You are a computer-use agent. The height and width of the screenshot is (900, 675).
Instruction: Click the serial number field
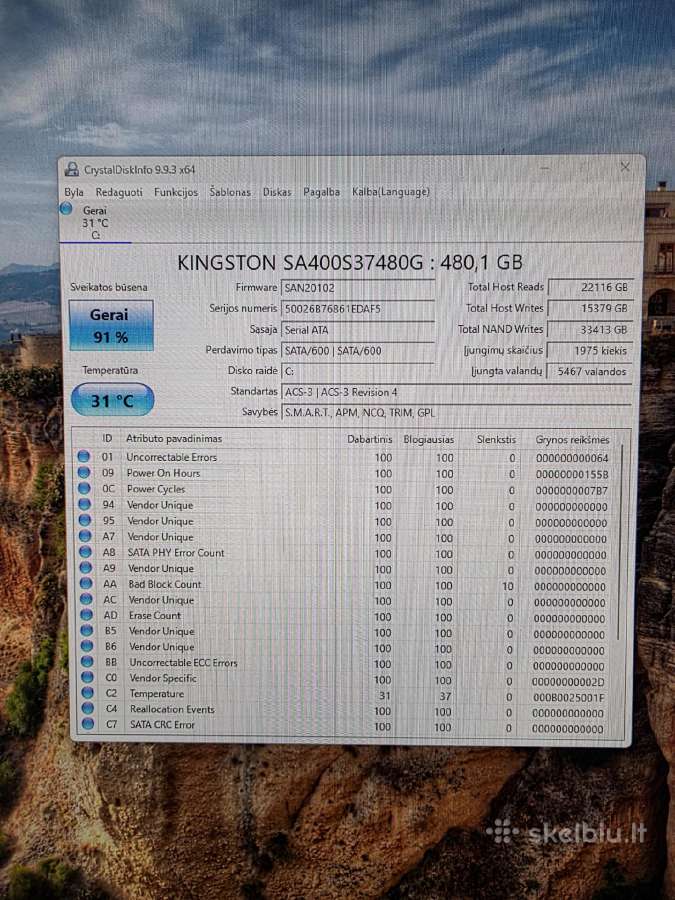click(x=358, y=309)
